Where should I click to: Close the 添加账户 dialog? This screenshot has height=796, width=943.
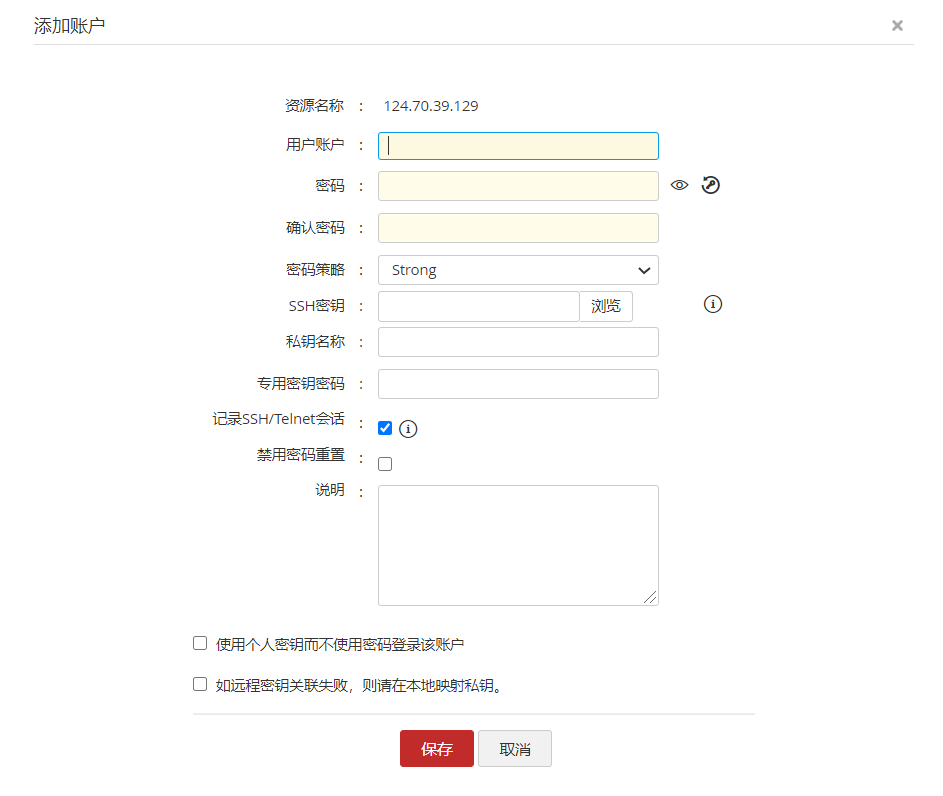[897, 26]
